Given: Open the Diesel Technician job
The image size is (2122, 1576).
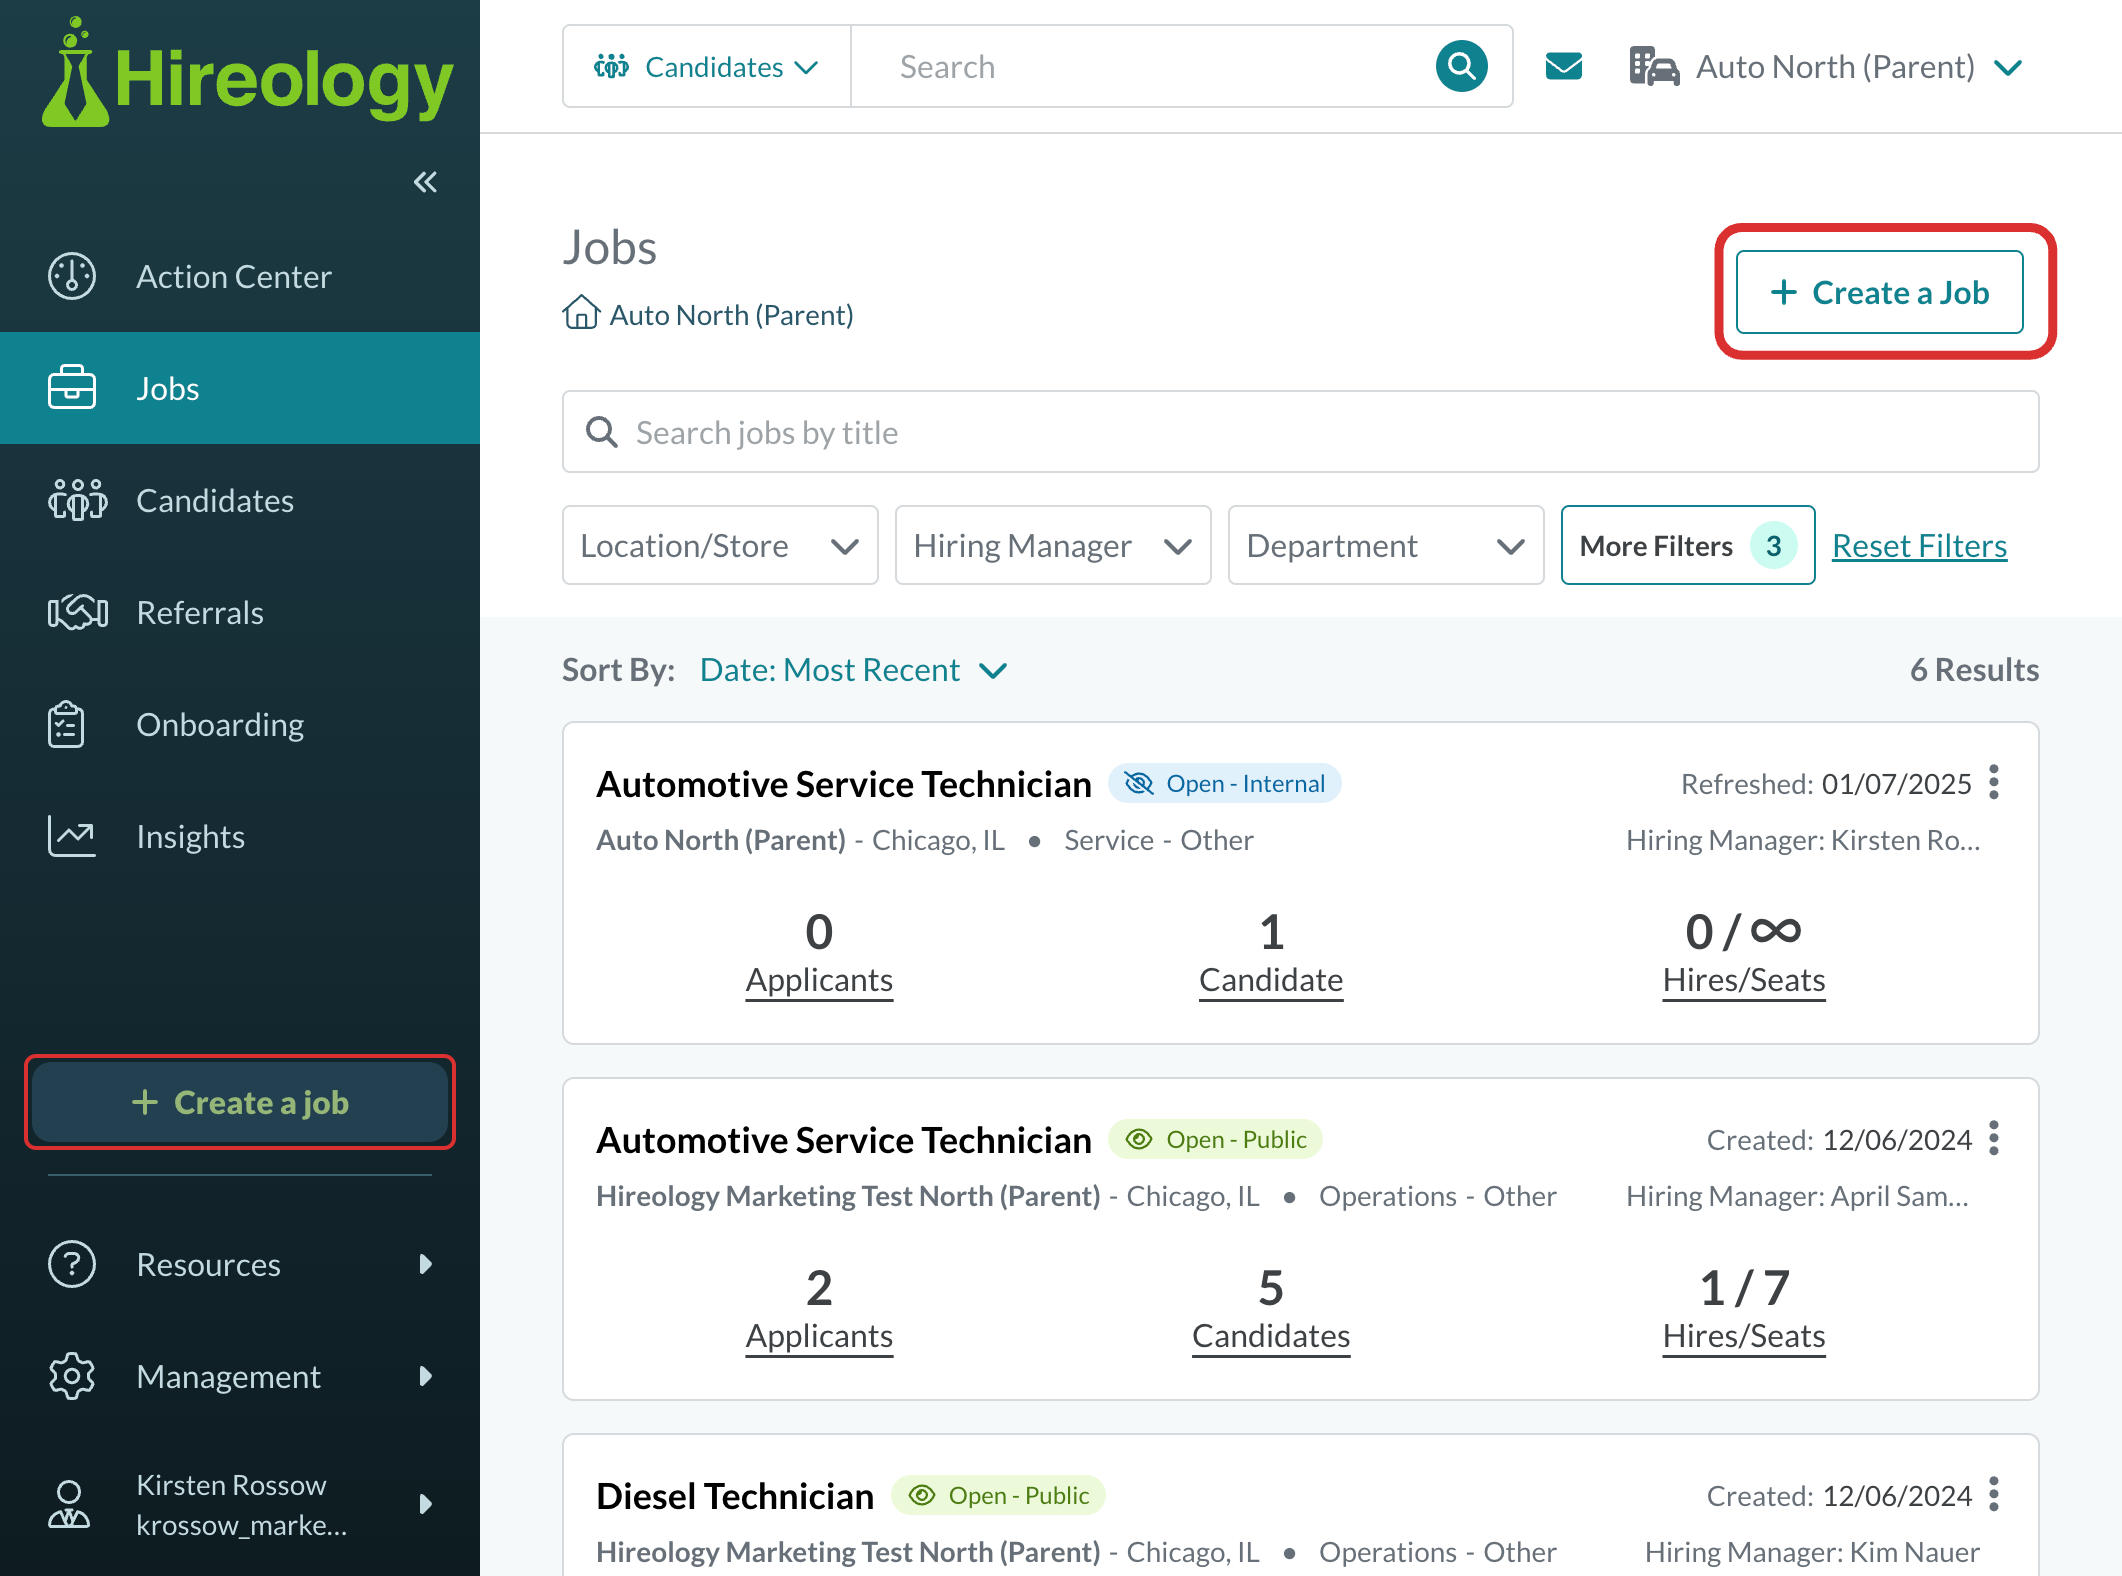Looking at the screenshot, I should point(735,1496).
